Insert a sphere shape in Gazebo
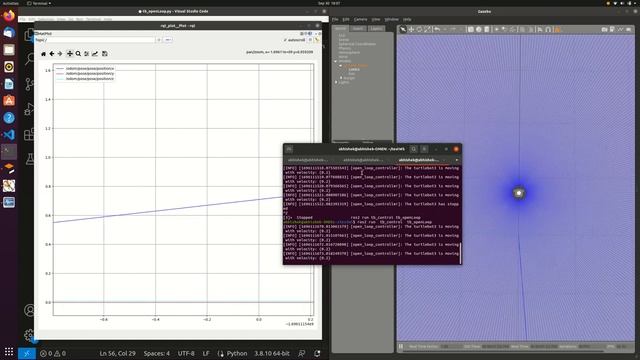 479,29
